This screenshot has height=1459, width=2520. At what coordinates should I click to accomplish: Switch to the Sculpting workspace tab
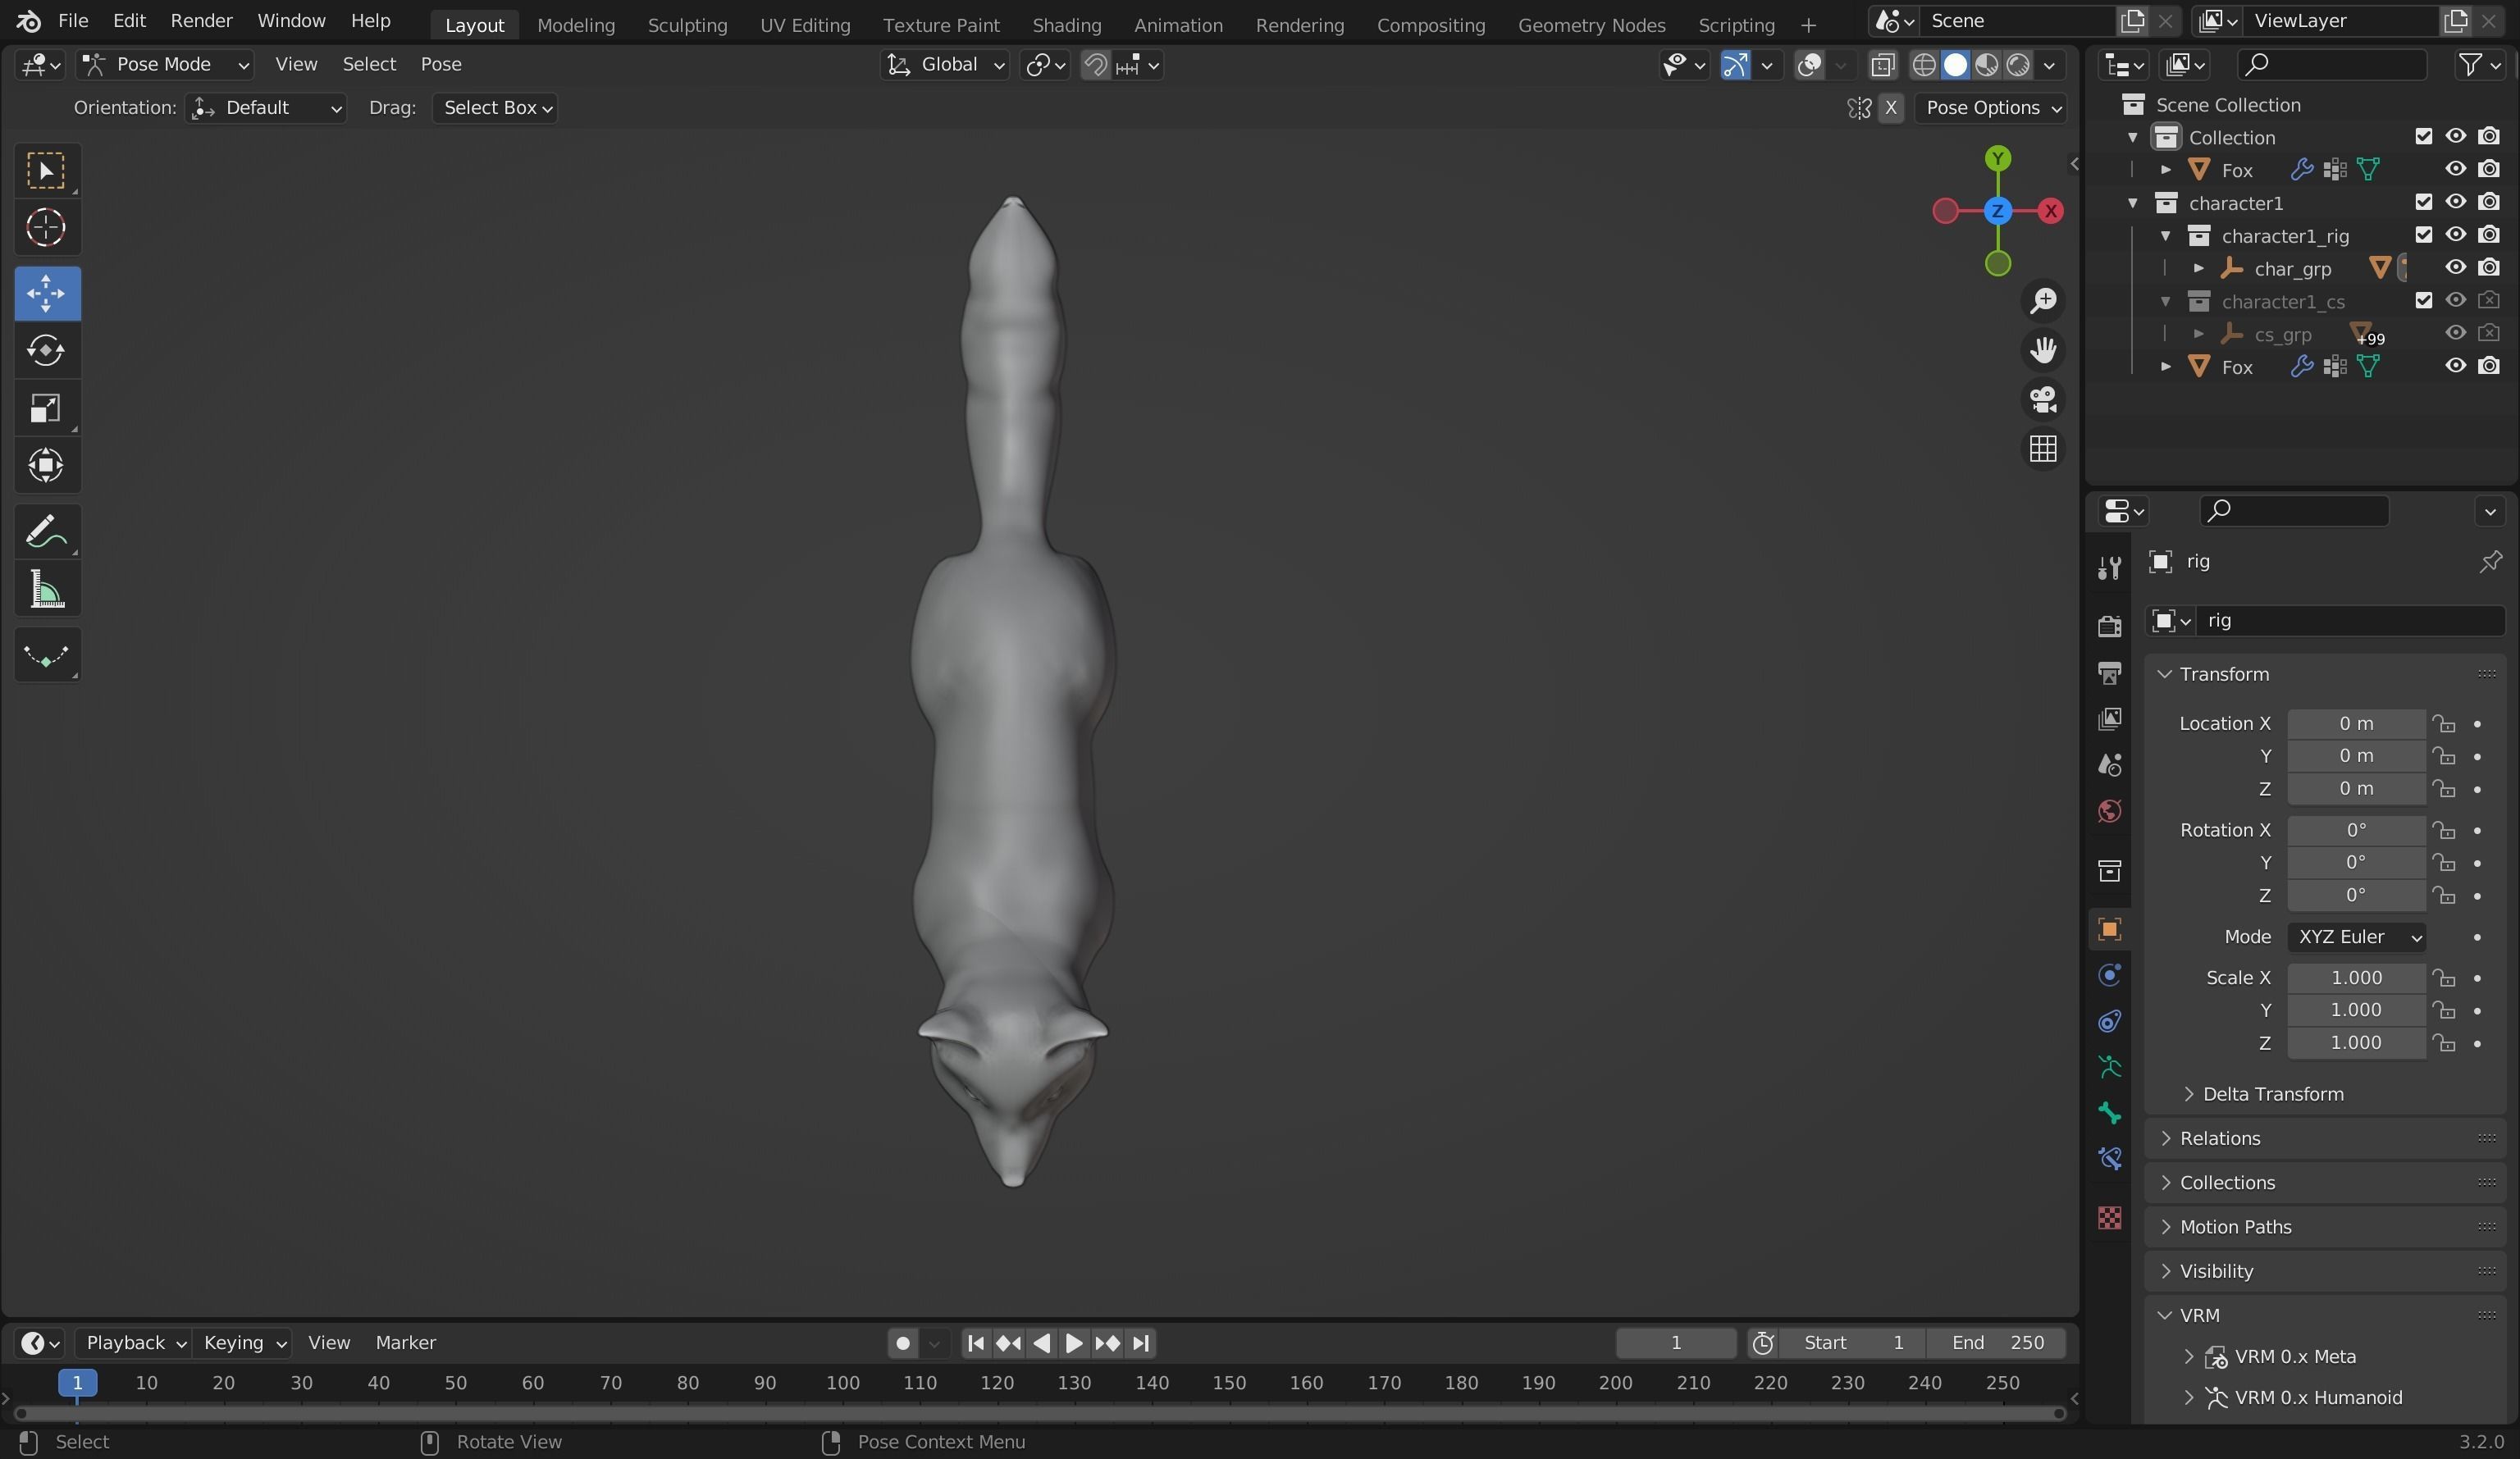click(x=687, y=25)
